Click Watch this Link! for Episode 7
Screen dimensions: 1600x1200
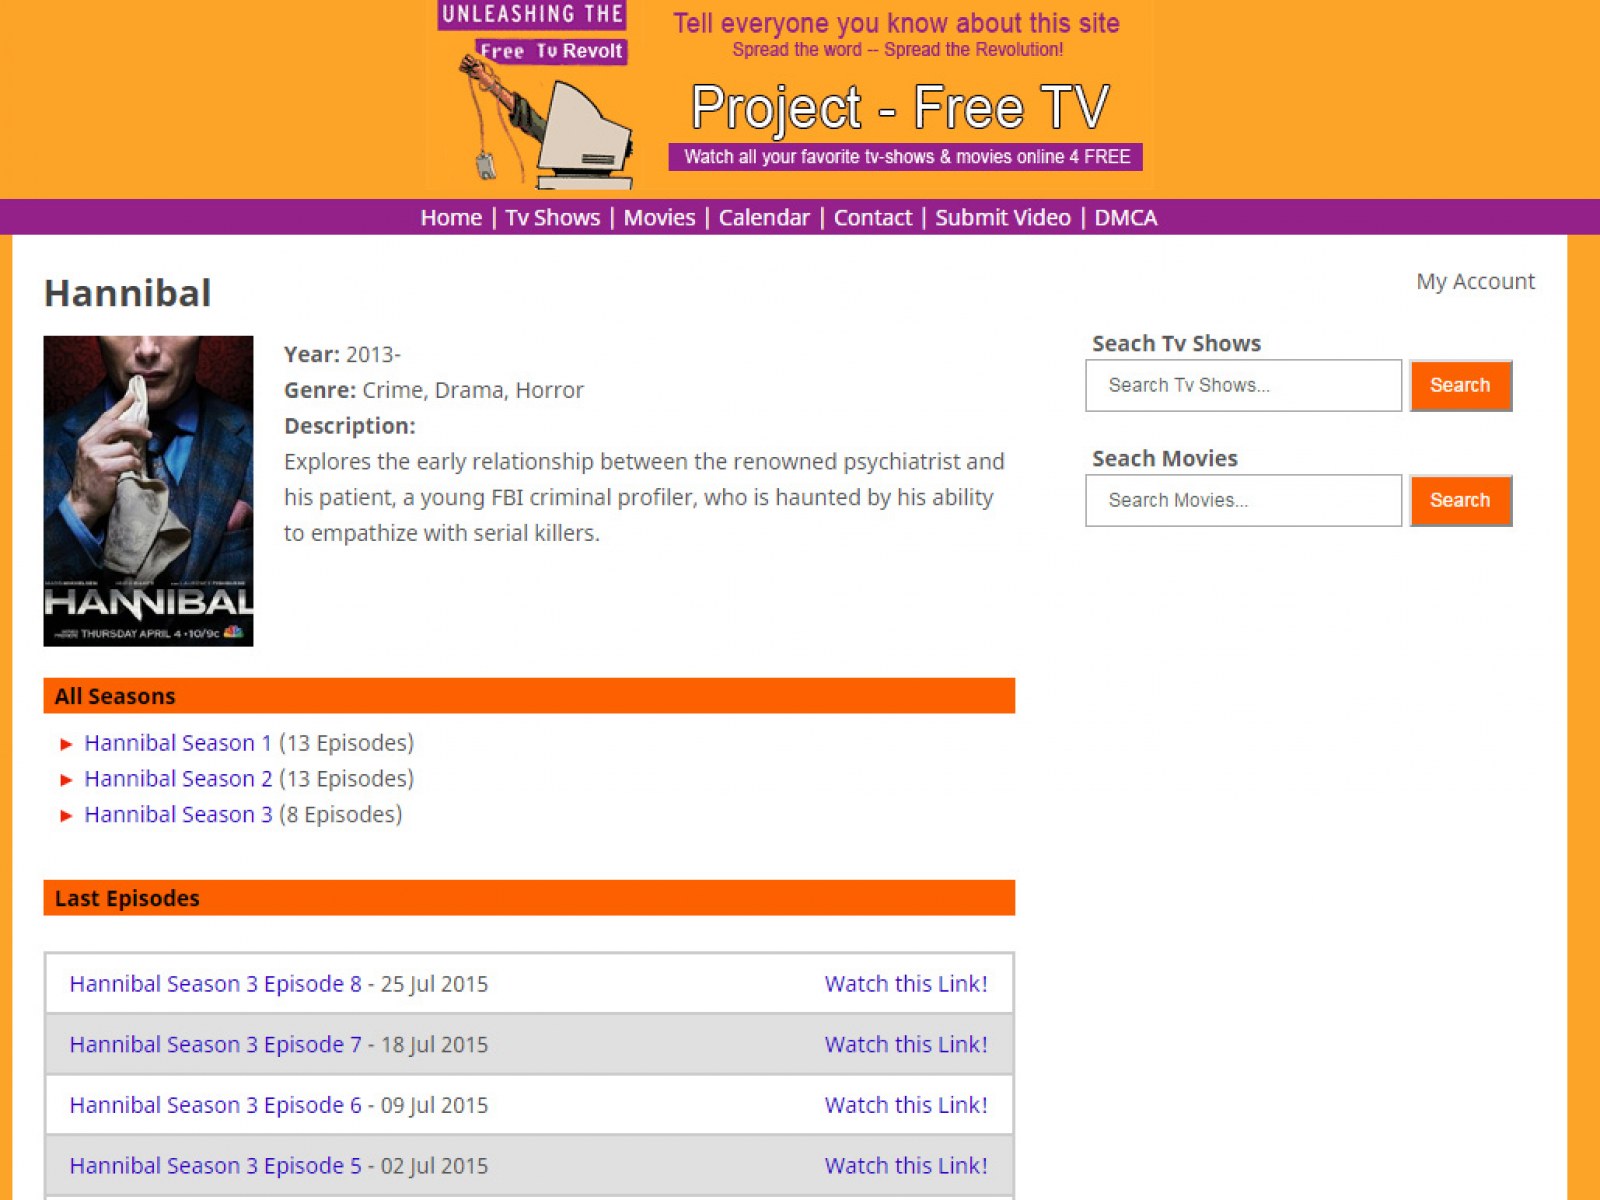click(x=905, y=1044)
